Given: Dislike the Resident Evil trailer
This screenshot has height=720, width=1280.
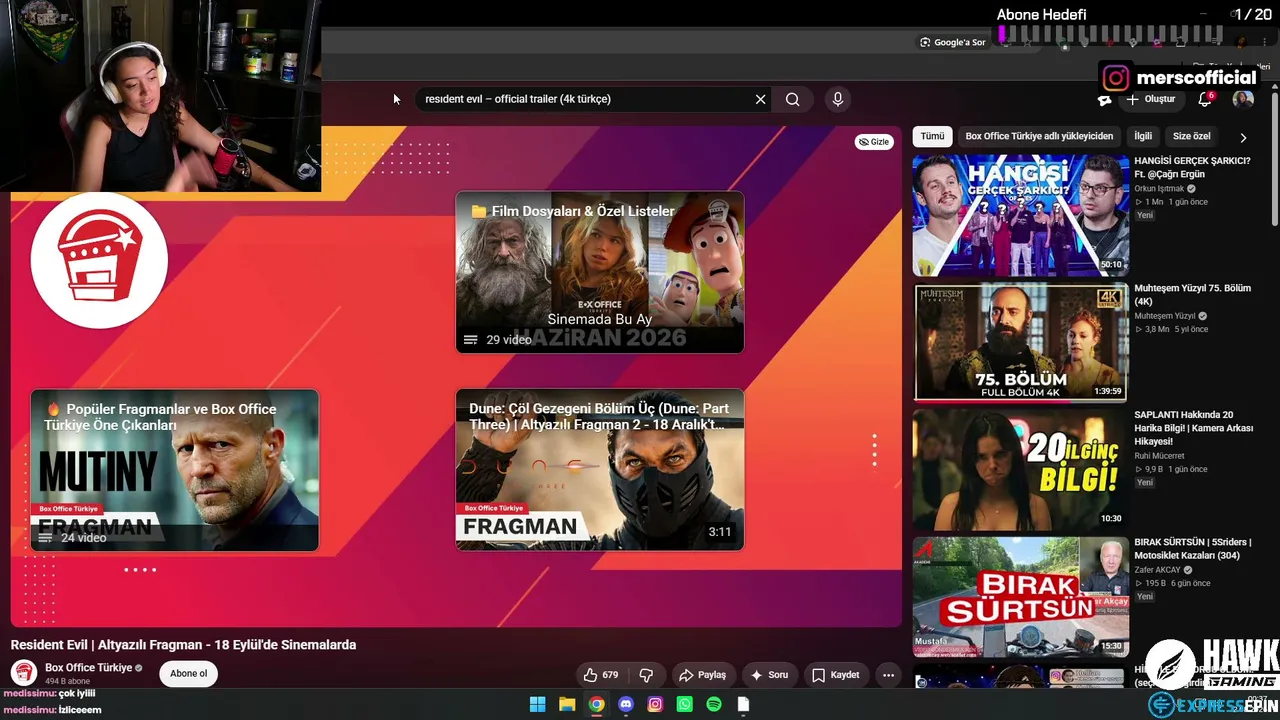Looking at the screenshot, I should (646, 675).
